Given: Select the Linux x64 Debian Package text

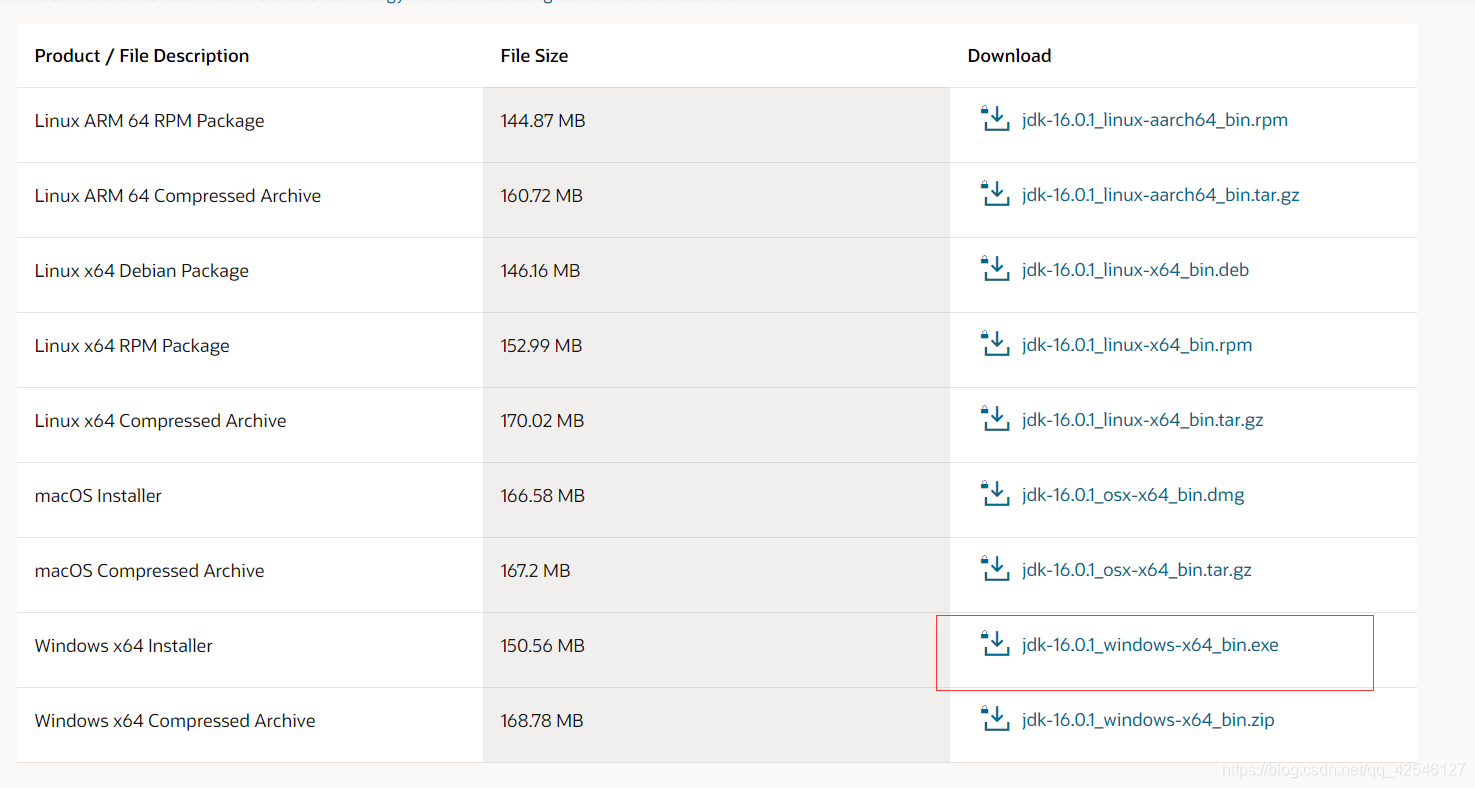Looking at the screenshot, I should (x=141, y=271).
